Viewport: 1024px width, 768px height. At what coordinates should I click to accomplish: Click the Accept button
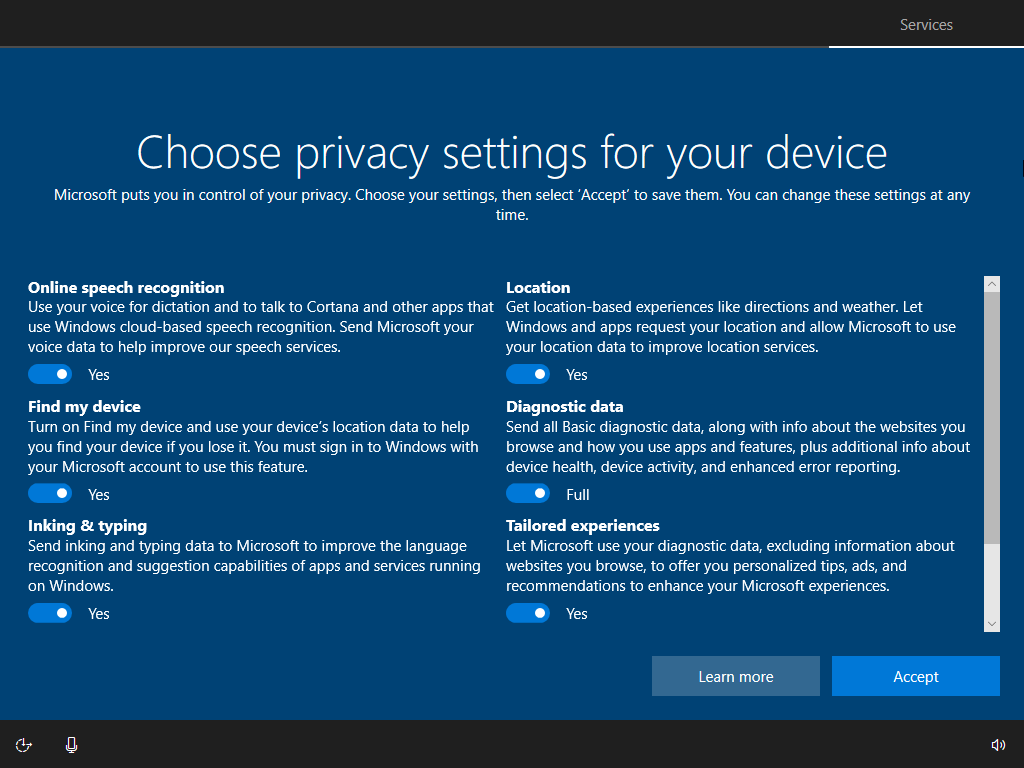pos(916,676)
